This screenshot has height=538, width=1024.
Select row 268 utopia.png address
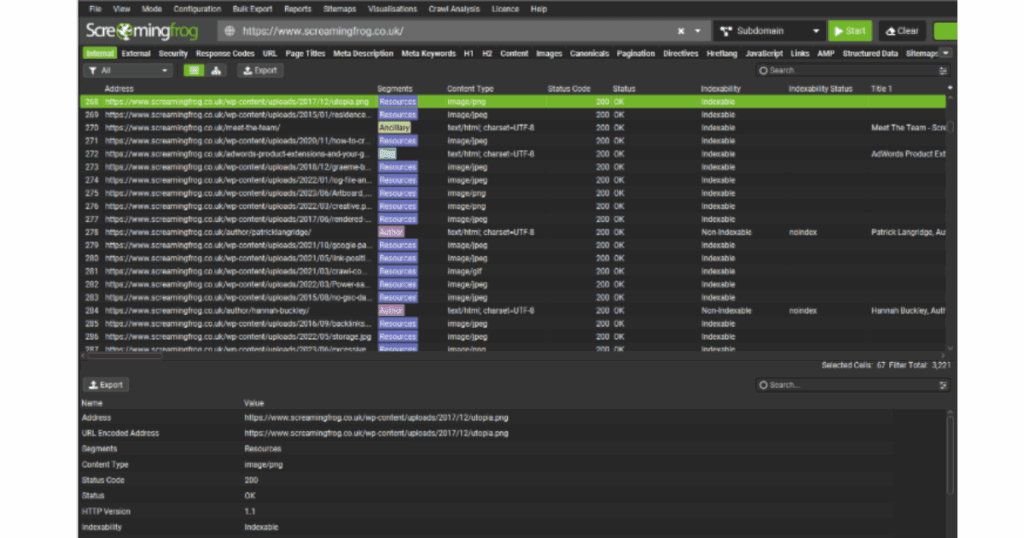pos(237,102)
